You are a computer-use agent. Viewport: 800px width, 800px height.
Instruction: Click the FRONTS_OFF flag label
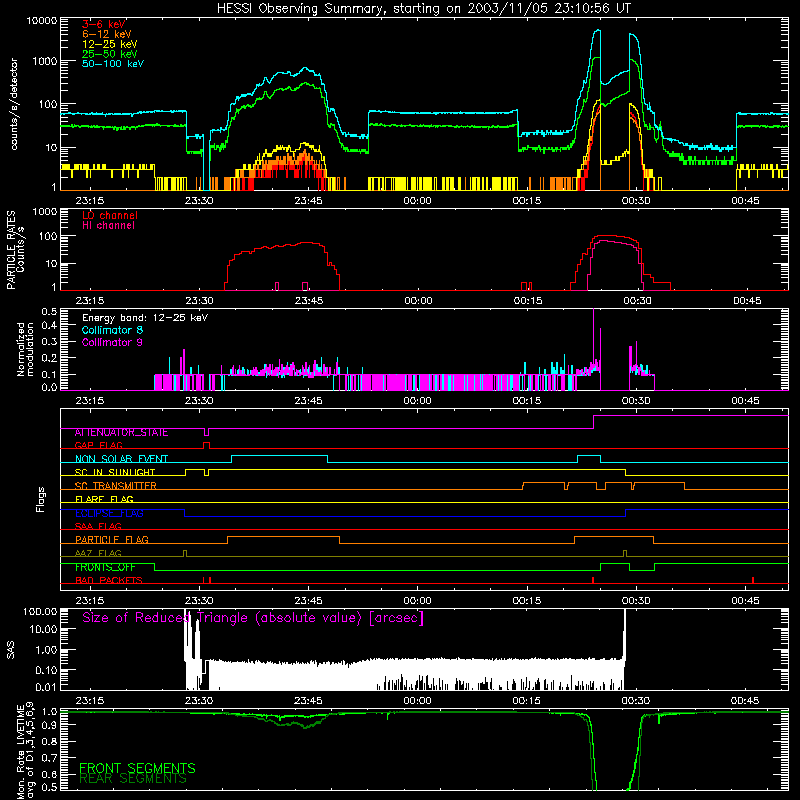[105, 567]
